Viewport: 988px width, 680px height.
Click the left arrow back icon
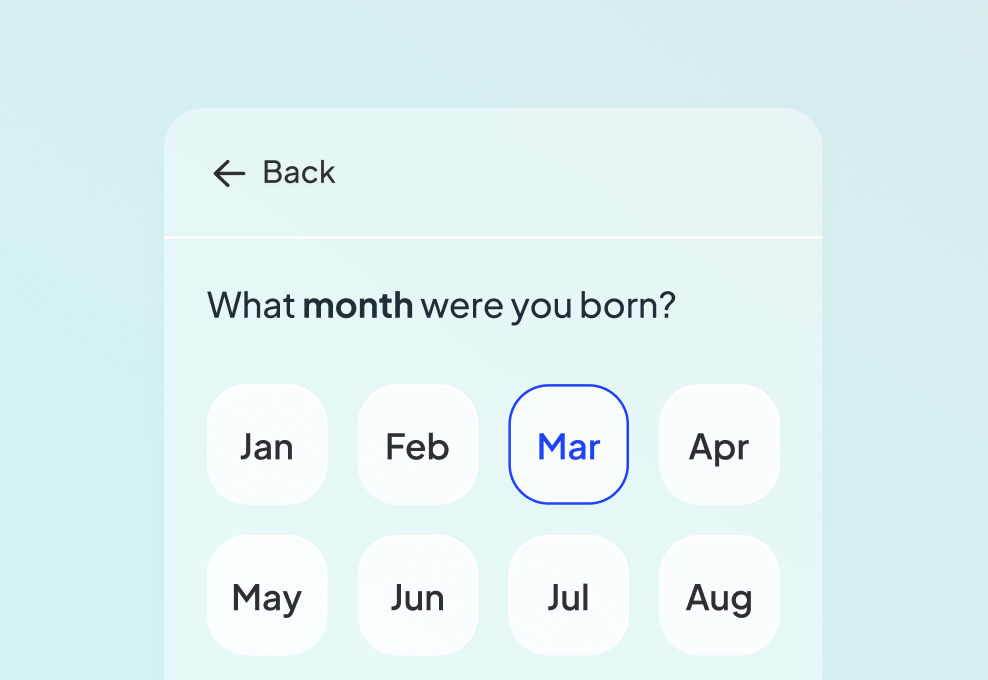click(x=228, y=173)
